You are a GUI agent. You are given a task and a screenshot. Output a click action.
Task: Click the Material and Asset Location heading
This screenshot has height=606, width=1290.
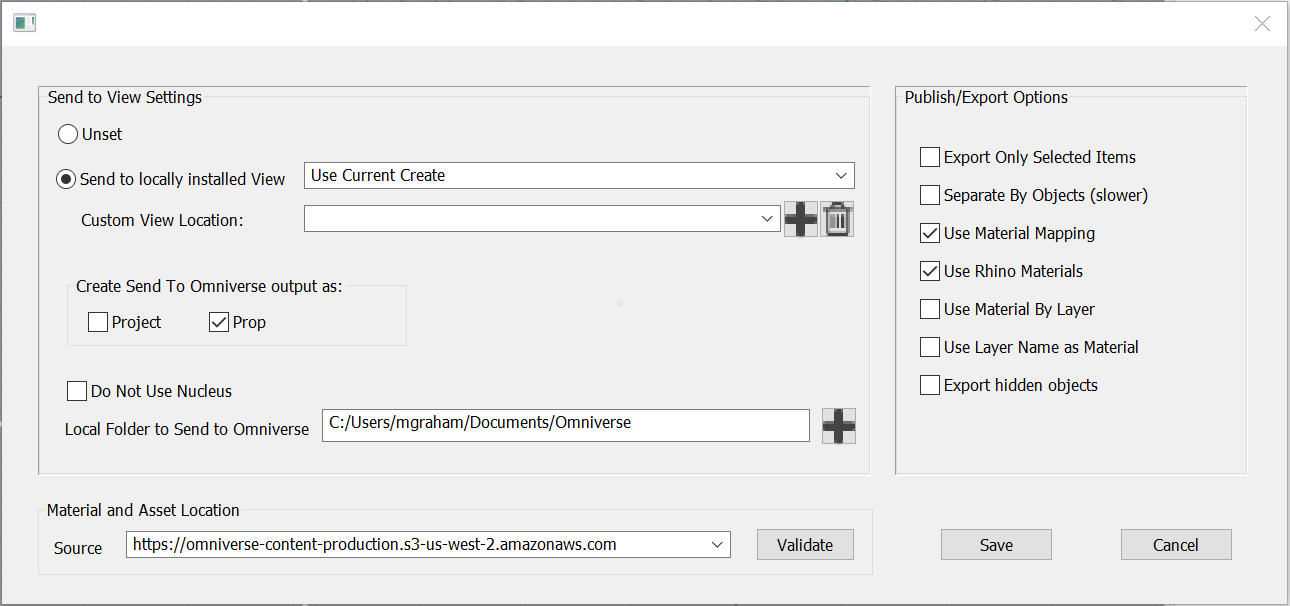pos(143,510)
